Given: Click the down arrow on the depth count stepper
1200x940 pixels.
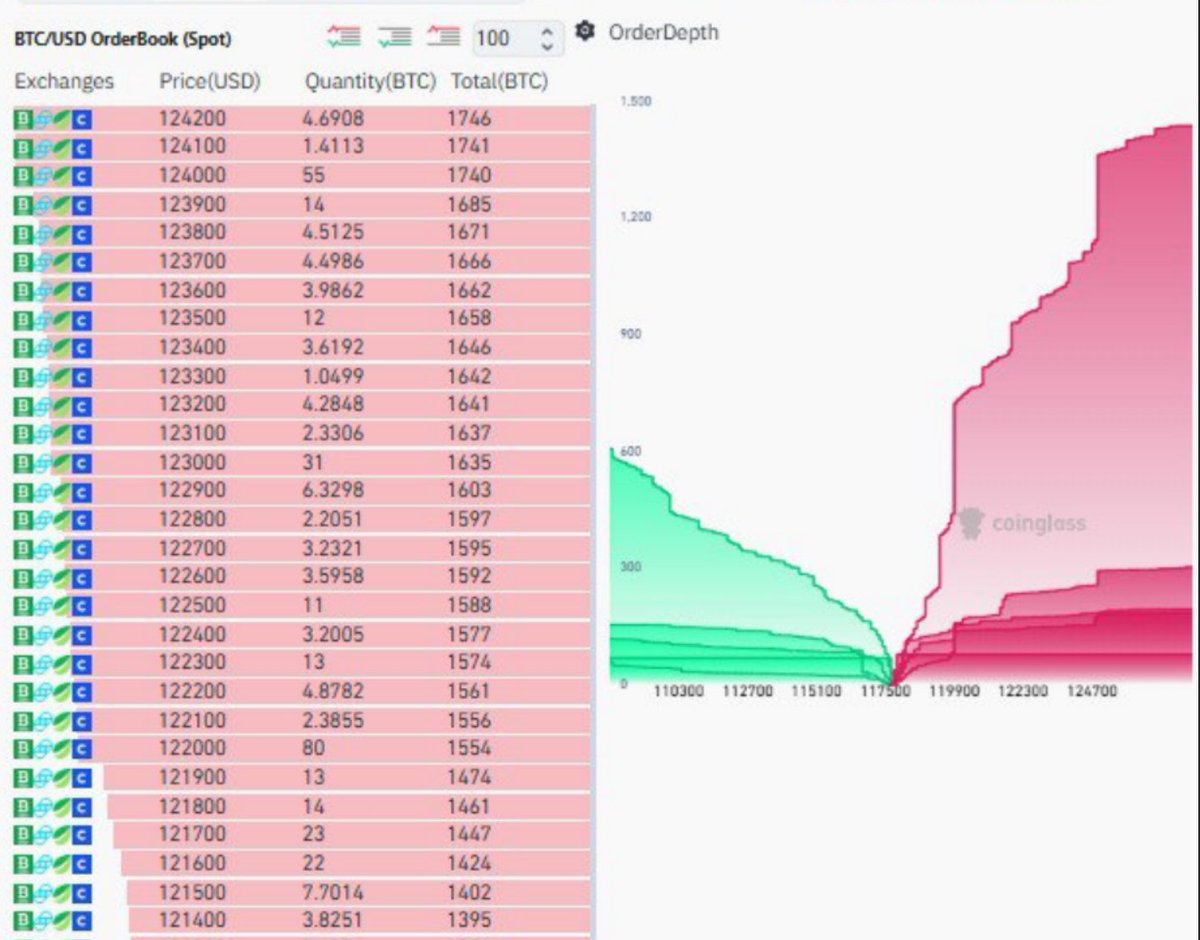Looking at the screenshot, I should [547, 44].
